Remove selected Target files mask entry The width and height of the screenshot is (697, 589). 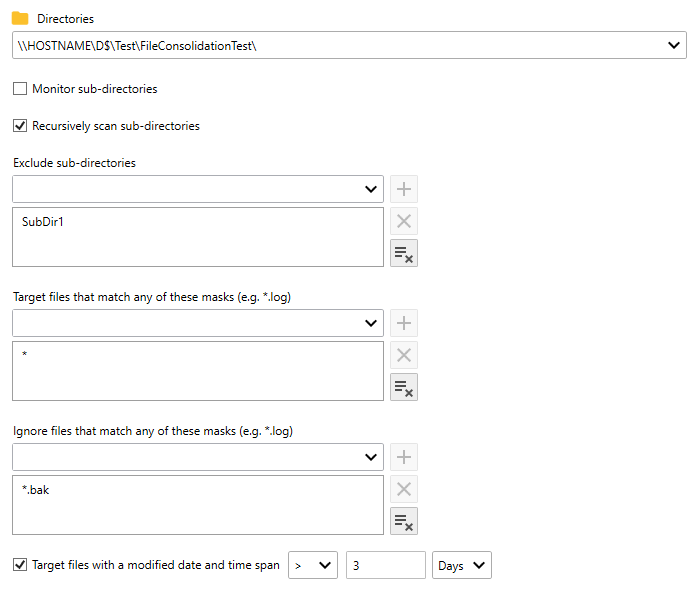[x=404, y=355]
